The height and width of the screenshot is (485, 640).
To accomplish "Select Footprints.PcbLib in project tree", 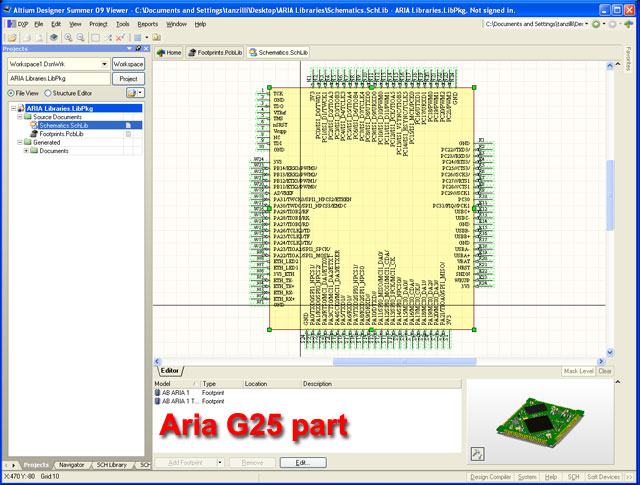I will pos(61,134).
